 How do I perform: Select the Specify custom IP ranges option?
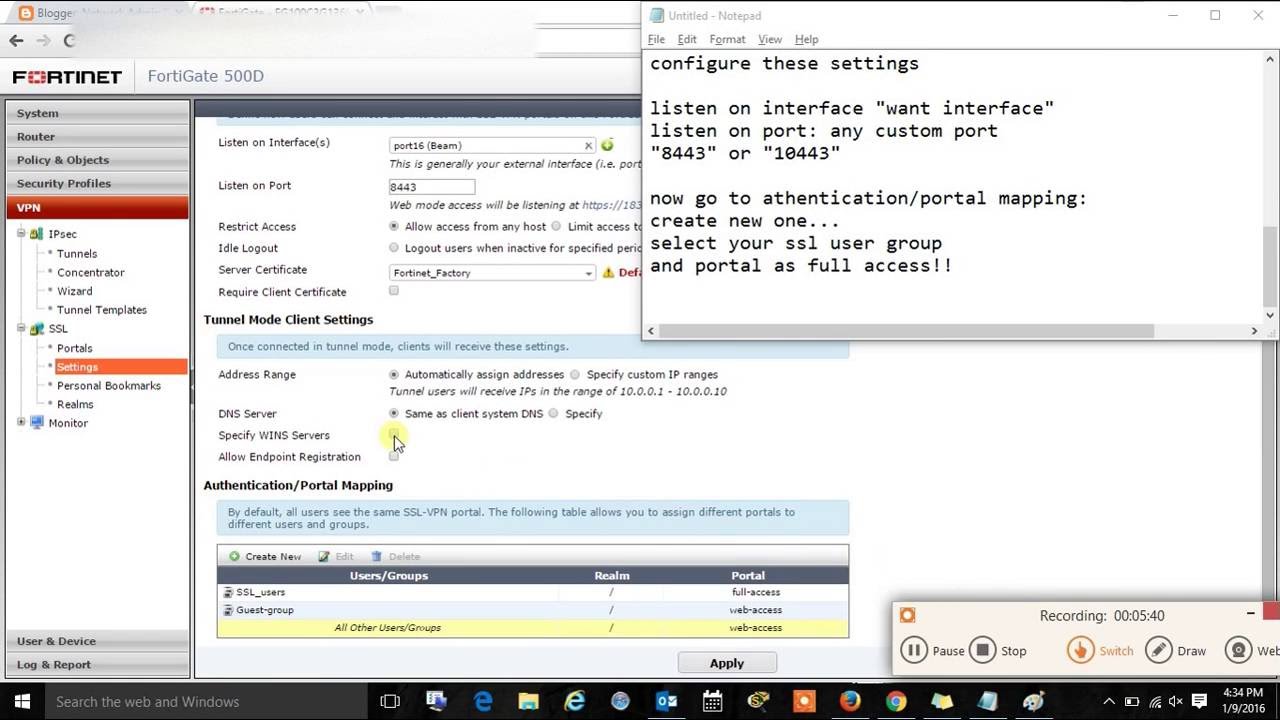pyautogui.click(x=575, y=374)
